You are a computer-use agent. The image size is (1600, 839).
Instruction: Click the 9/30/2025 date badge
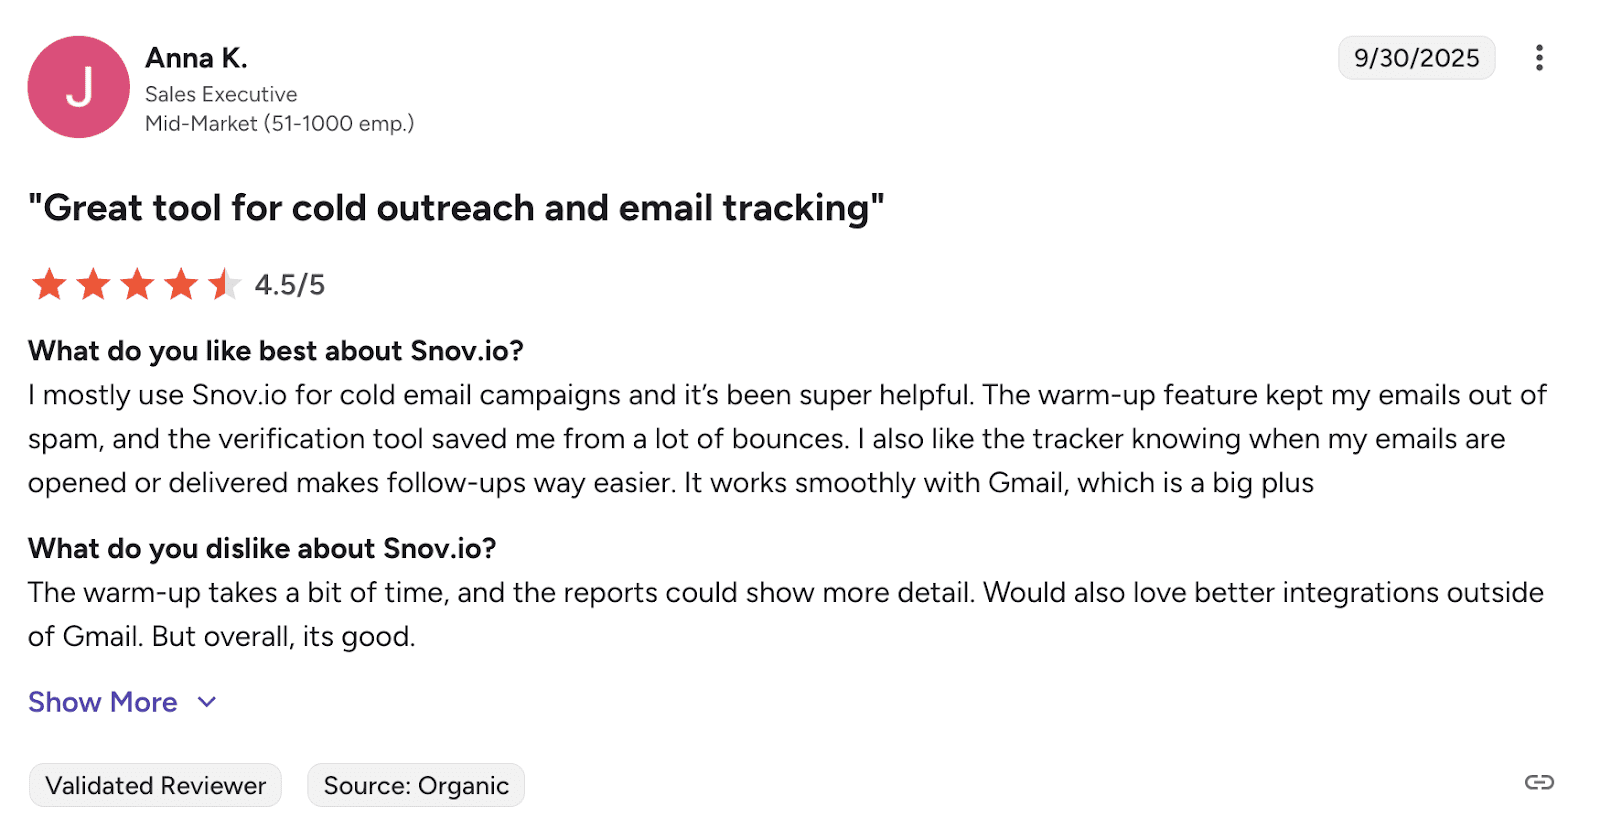pyautogui.click(x=1416, y=58)
